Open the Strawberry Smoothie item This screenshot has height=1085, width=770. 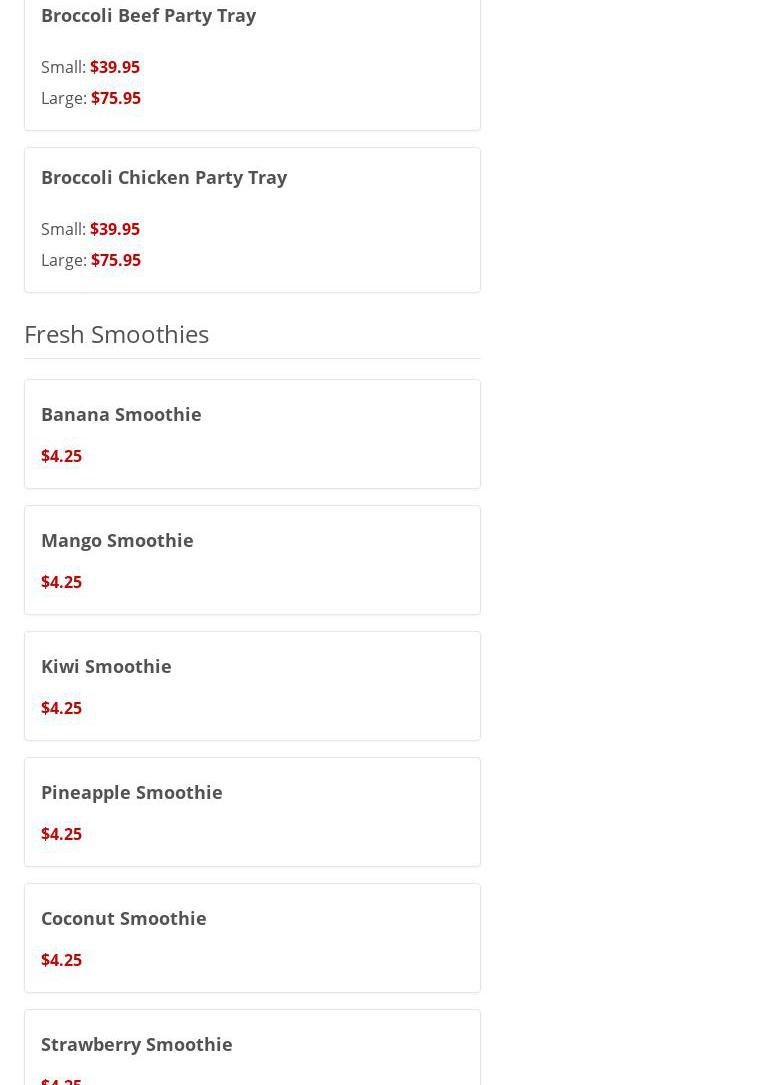(x=137, y=1044)
